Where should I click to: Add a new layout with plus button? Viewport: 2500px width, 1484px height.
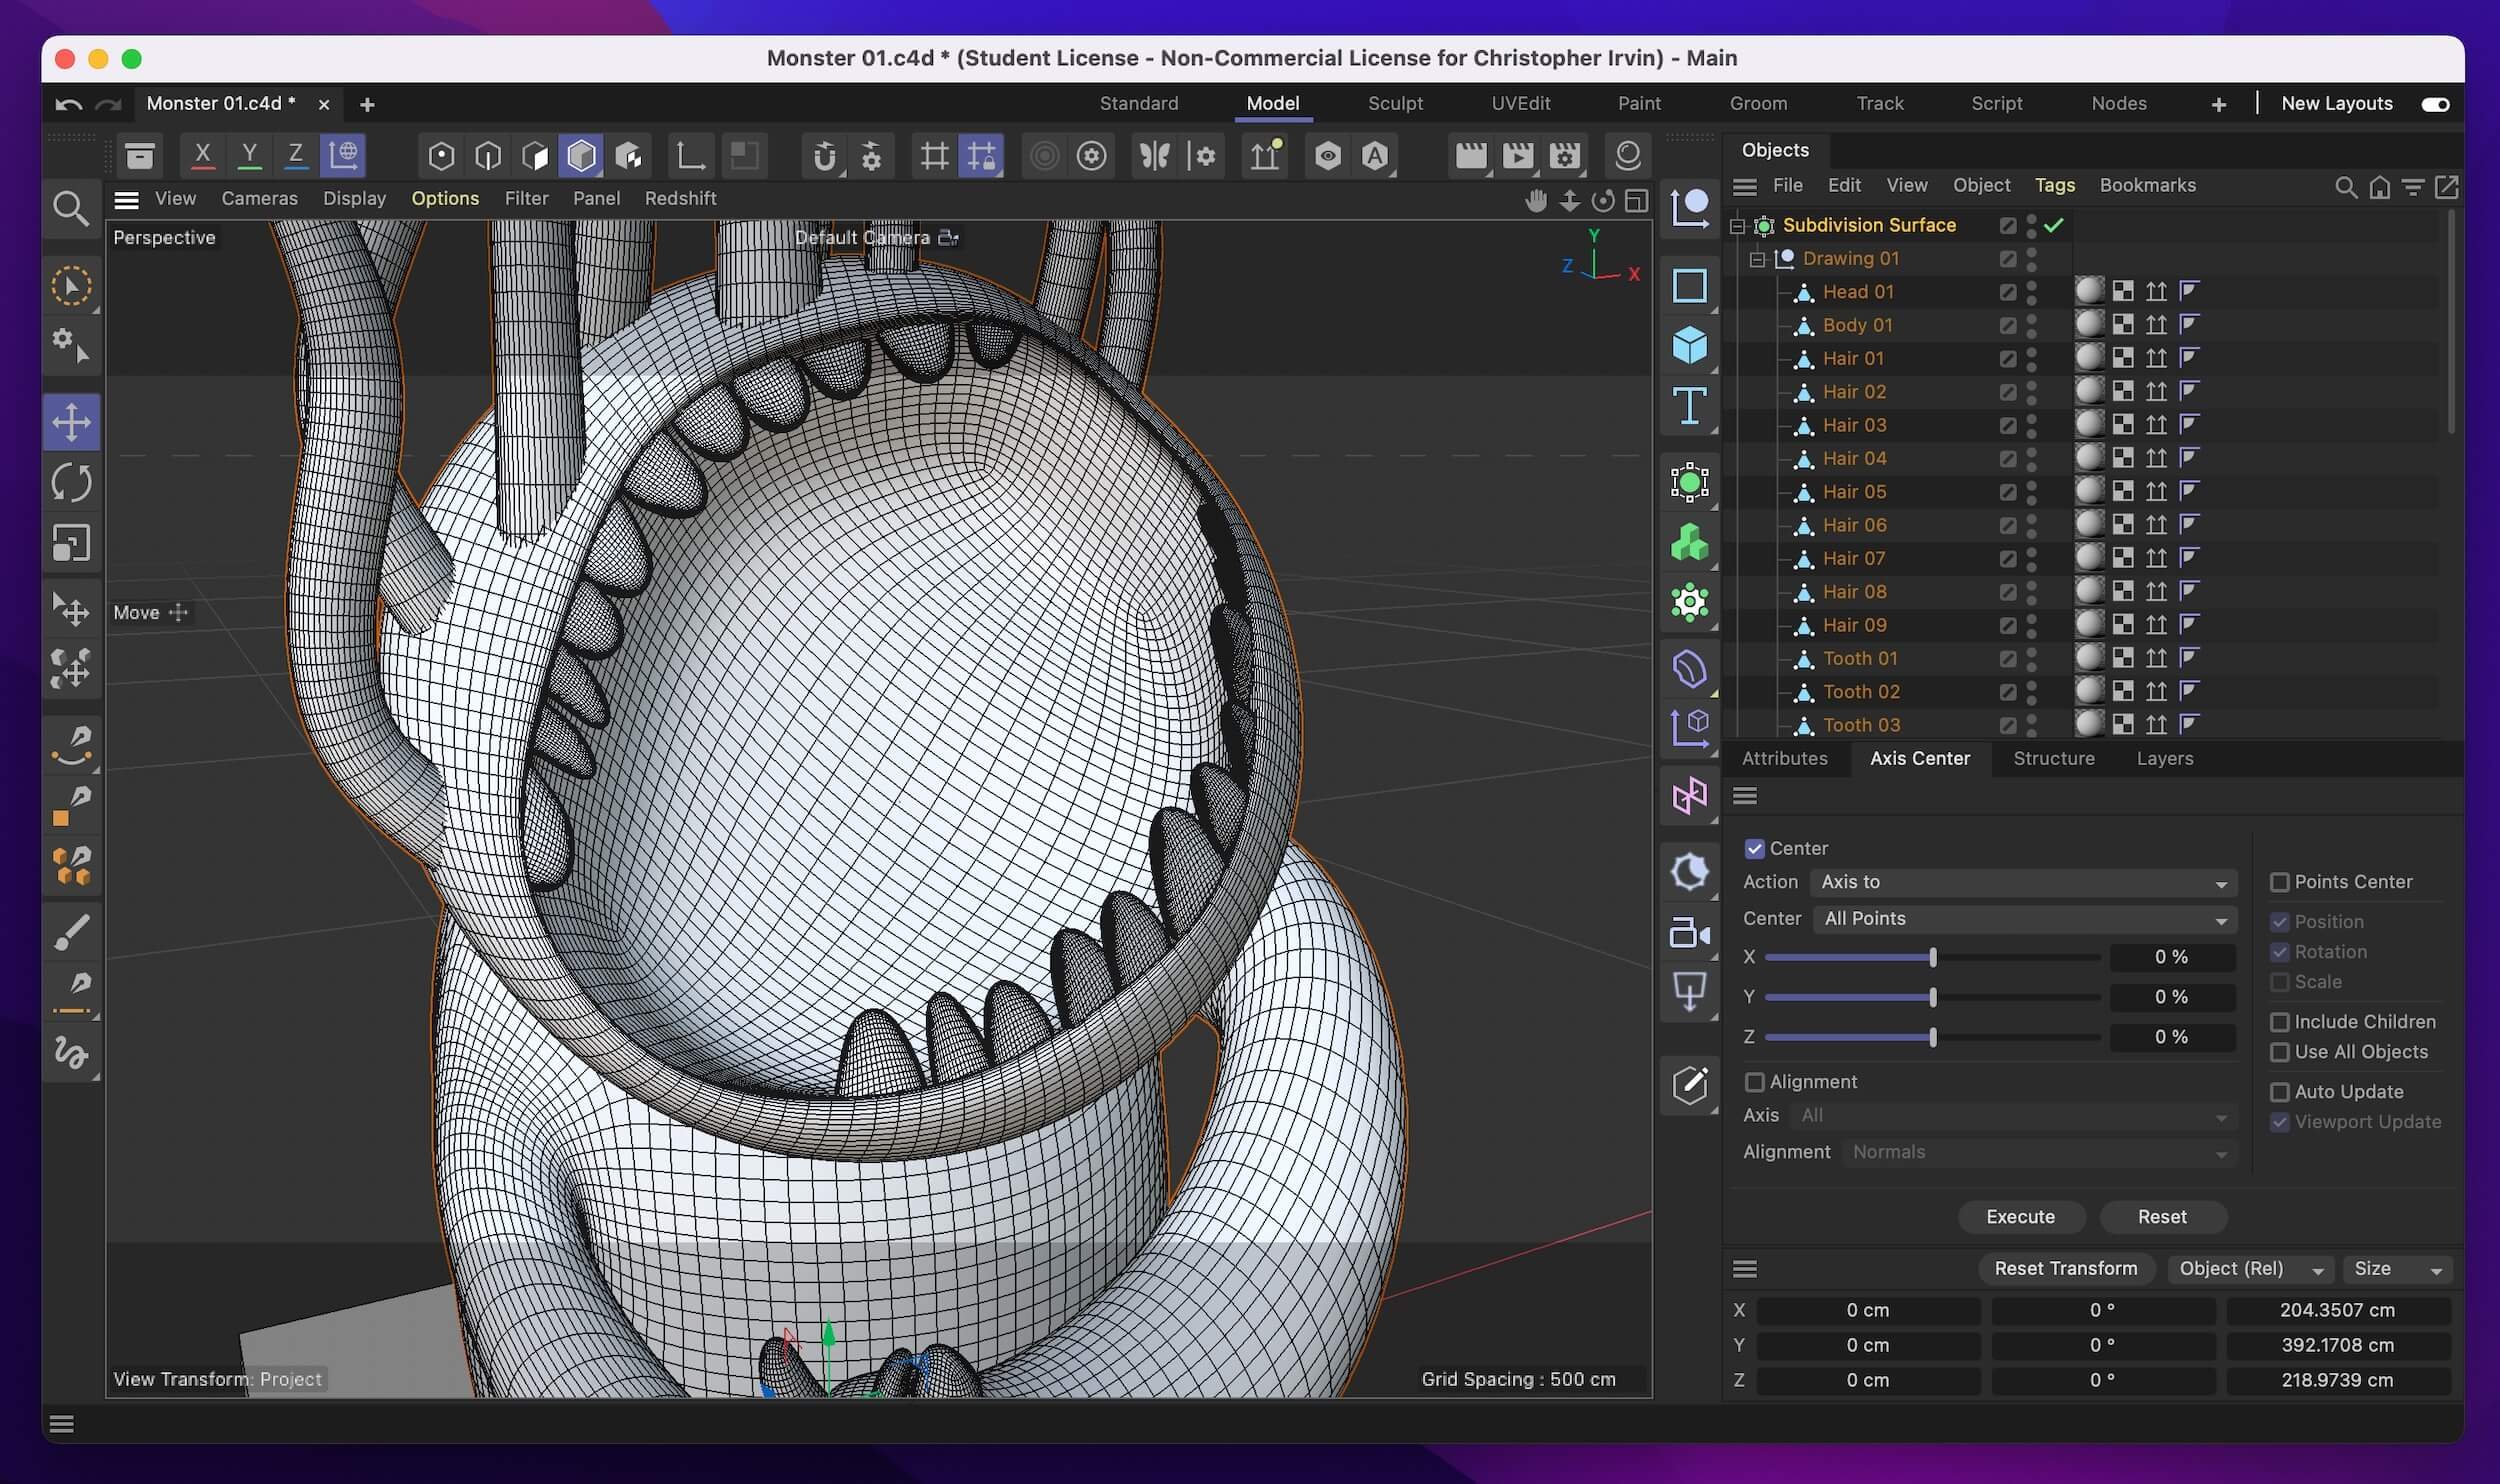coord(2217,104)
